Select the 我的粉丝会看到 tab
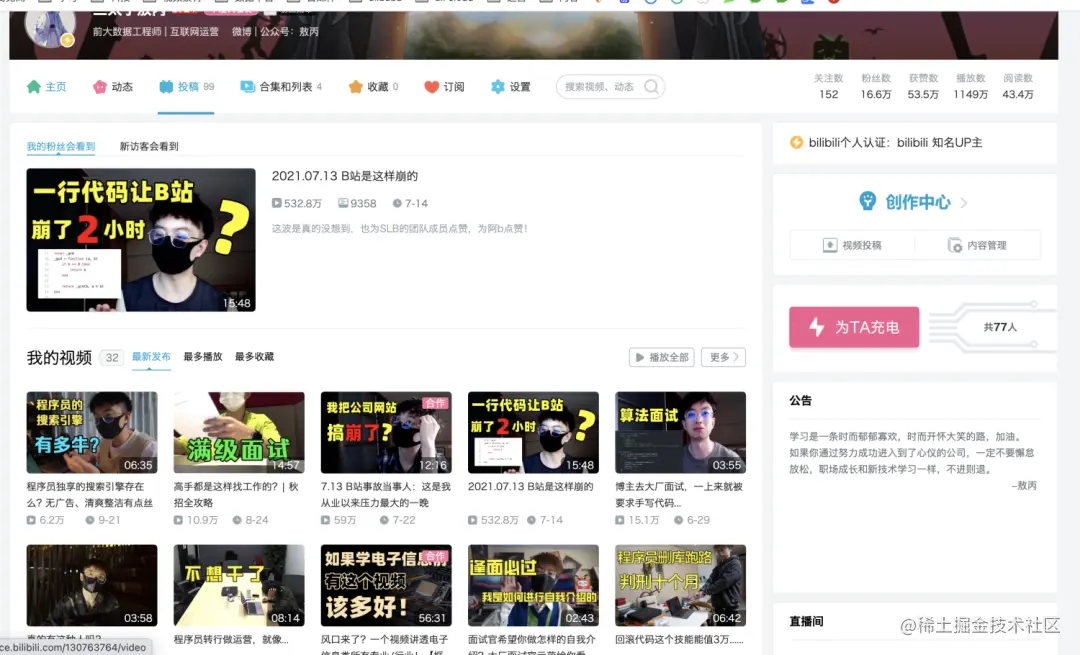1080x655 pixels. point(61,146)
